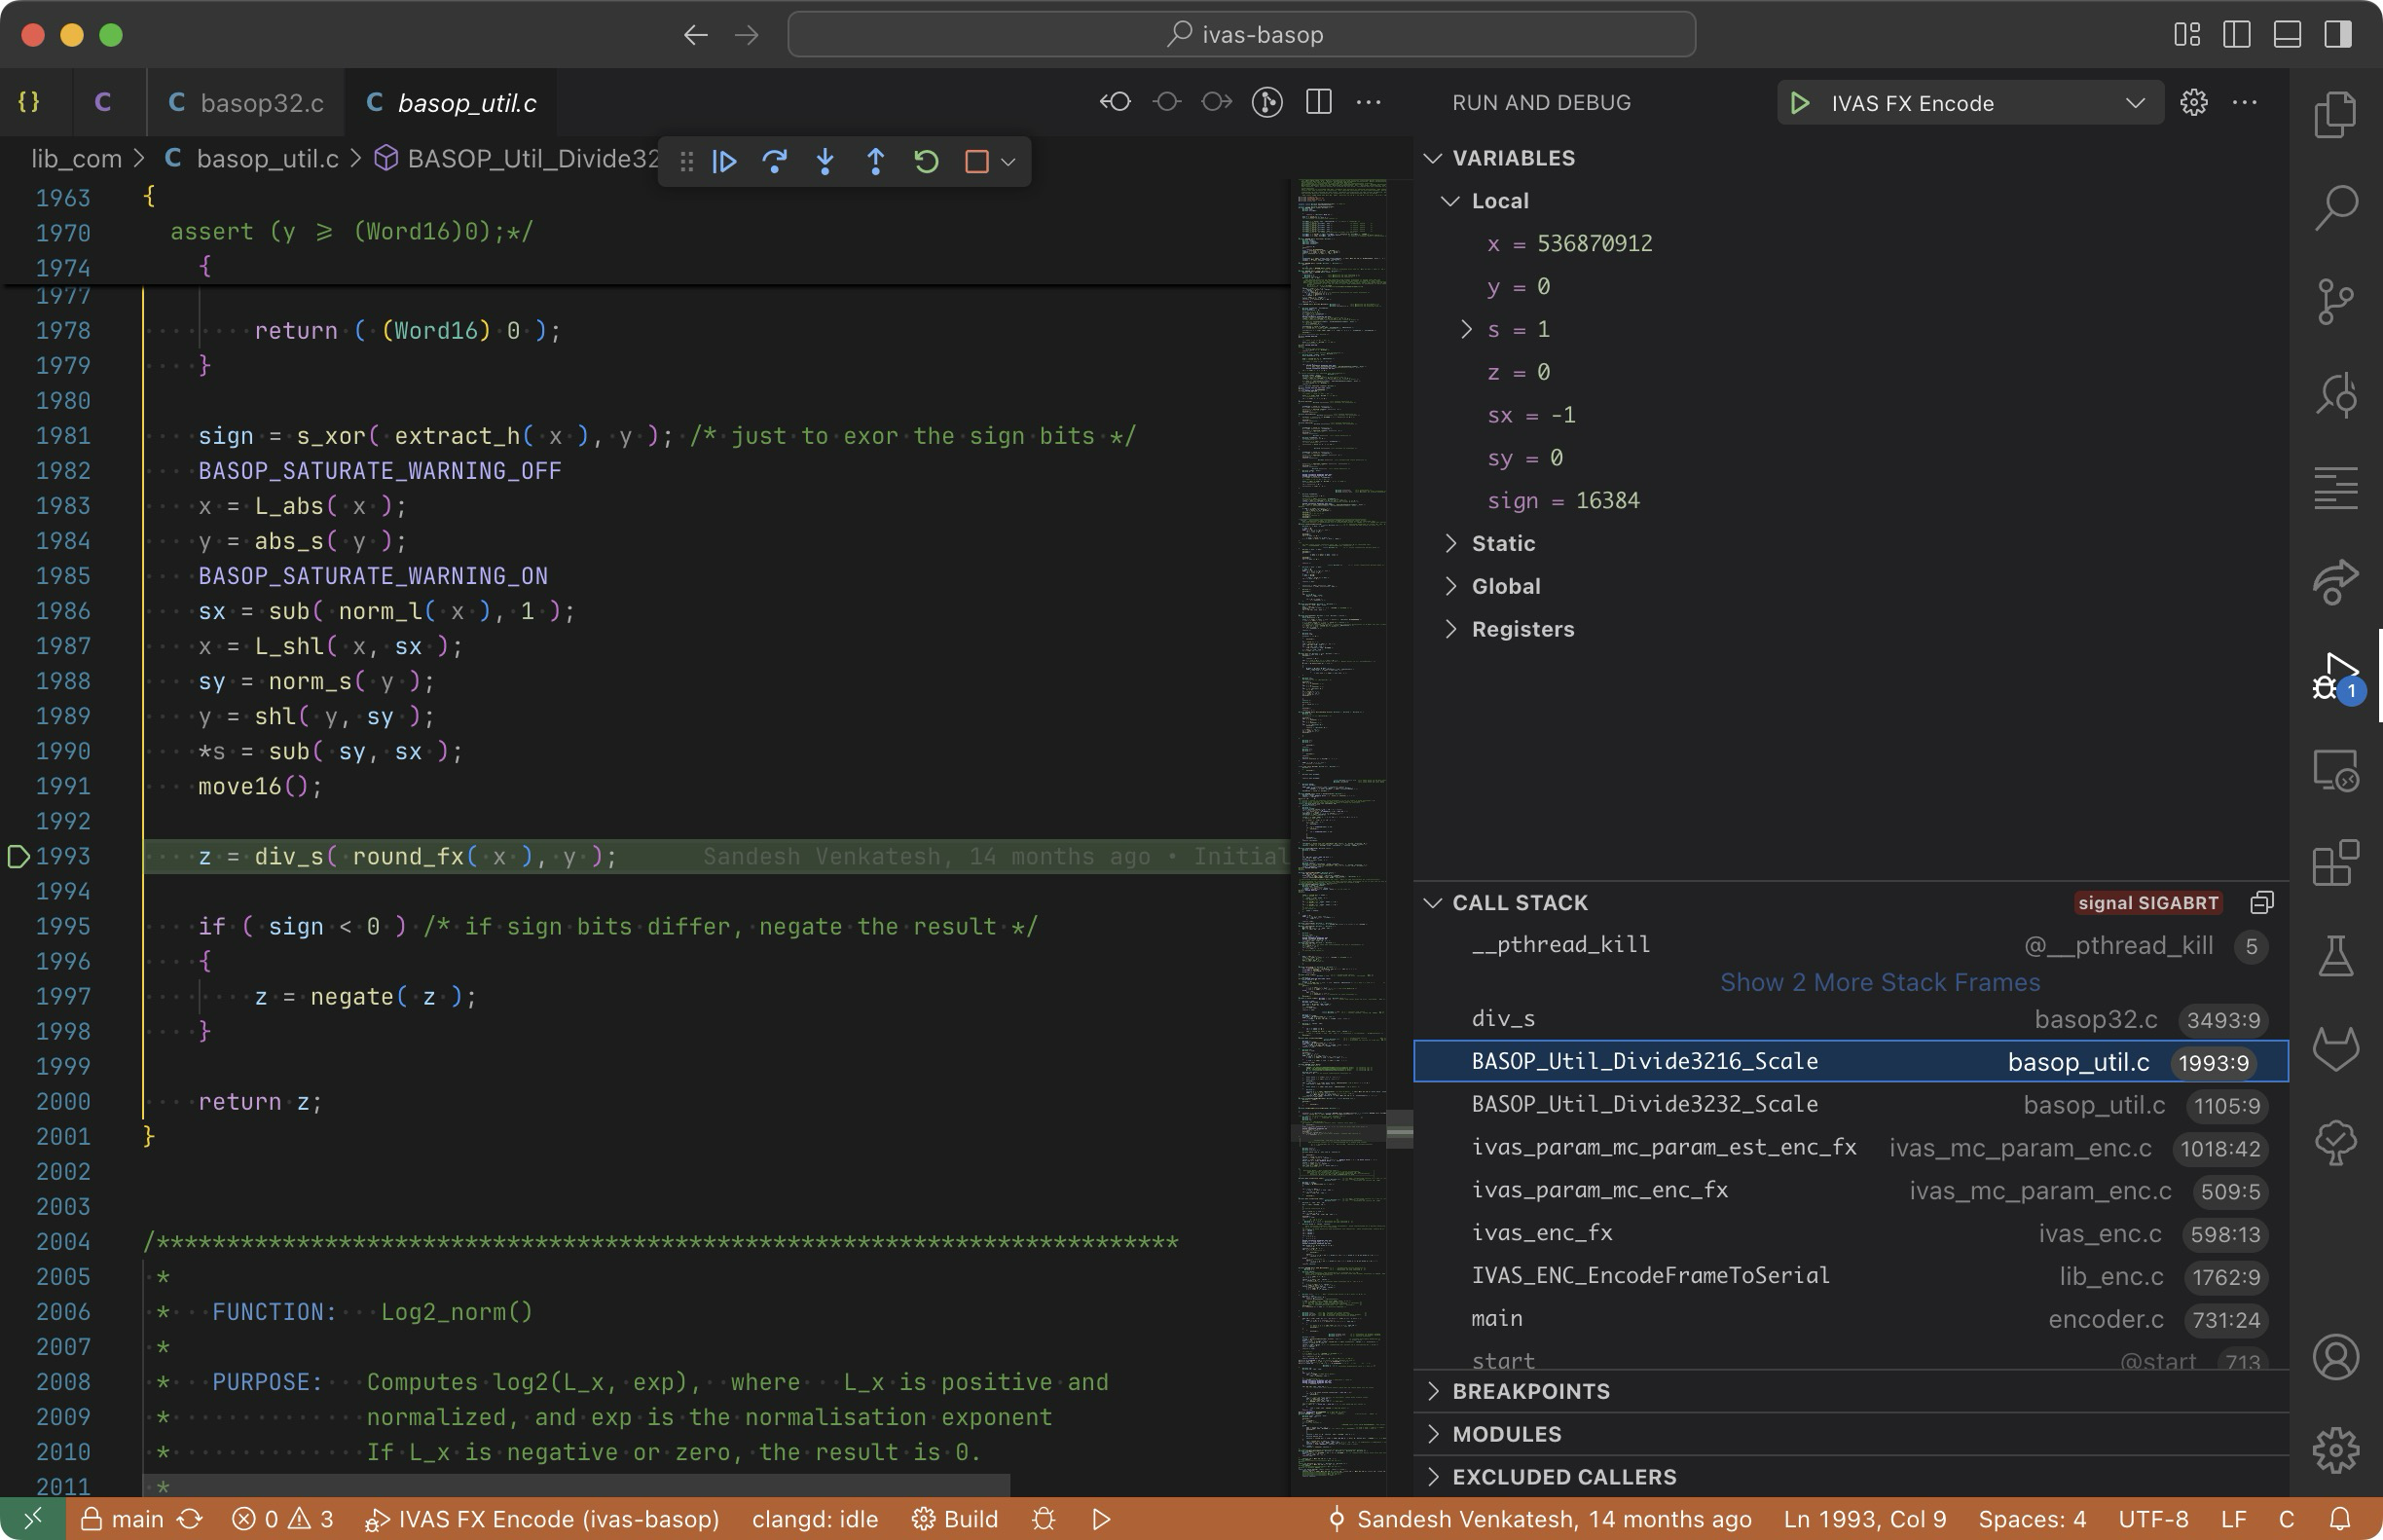Click the ivas-basop search field
Image resolution: width=2383 pixels, height=1540 pixels.
pyautogui.click(x=1241, y=35)
